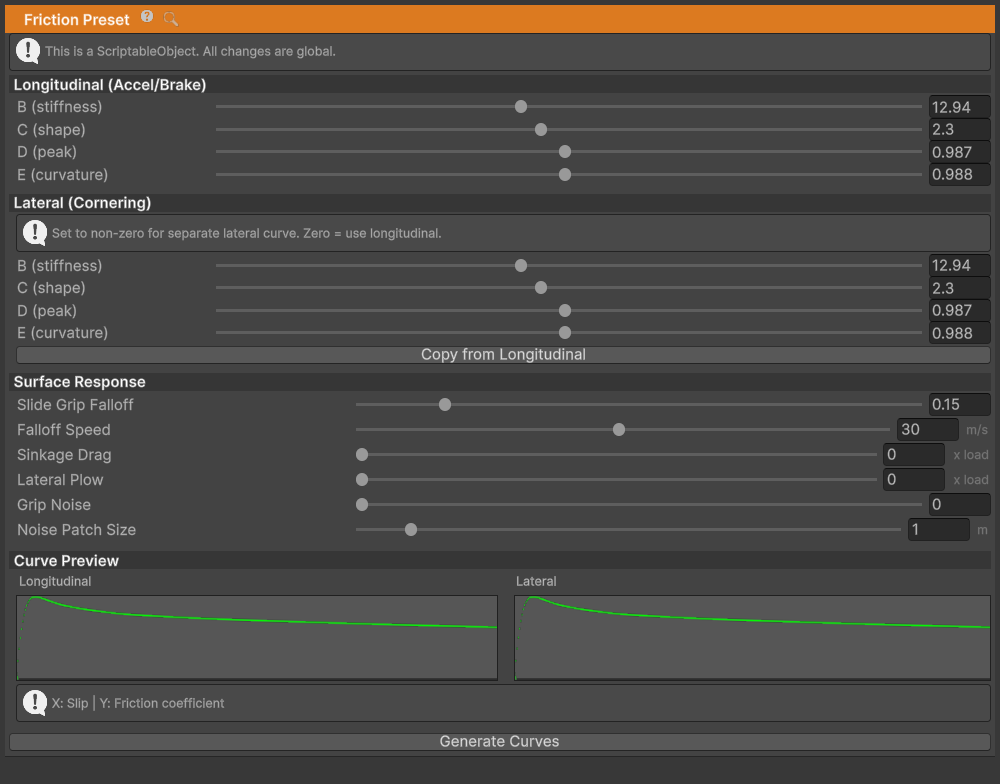Click the Noise Patch Size value field
The width and height of the screenshot is (1000, 784).
[938, 529]
